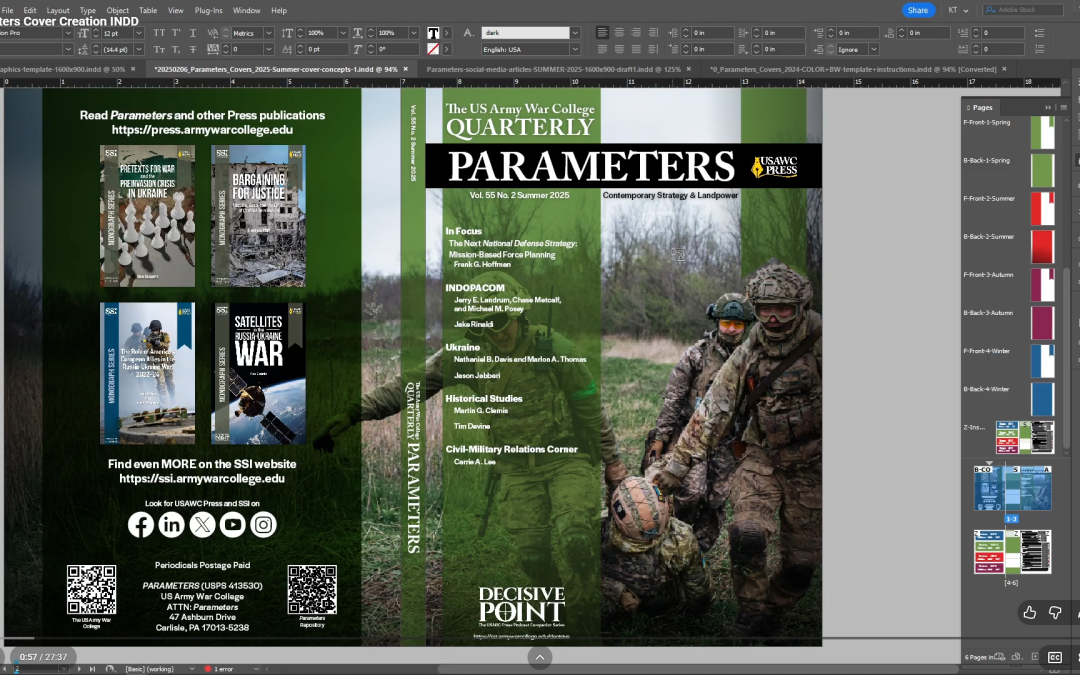Screen dimensions: 1080x675
Task: Click the Strikethrough formatting icon
Action: pyautogui.click(x=193, y=50)
